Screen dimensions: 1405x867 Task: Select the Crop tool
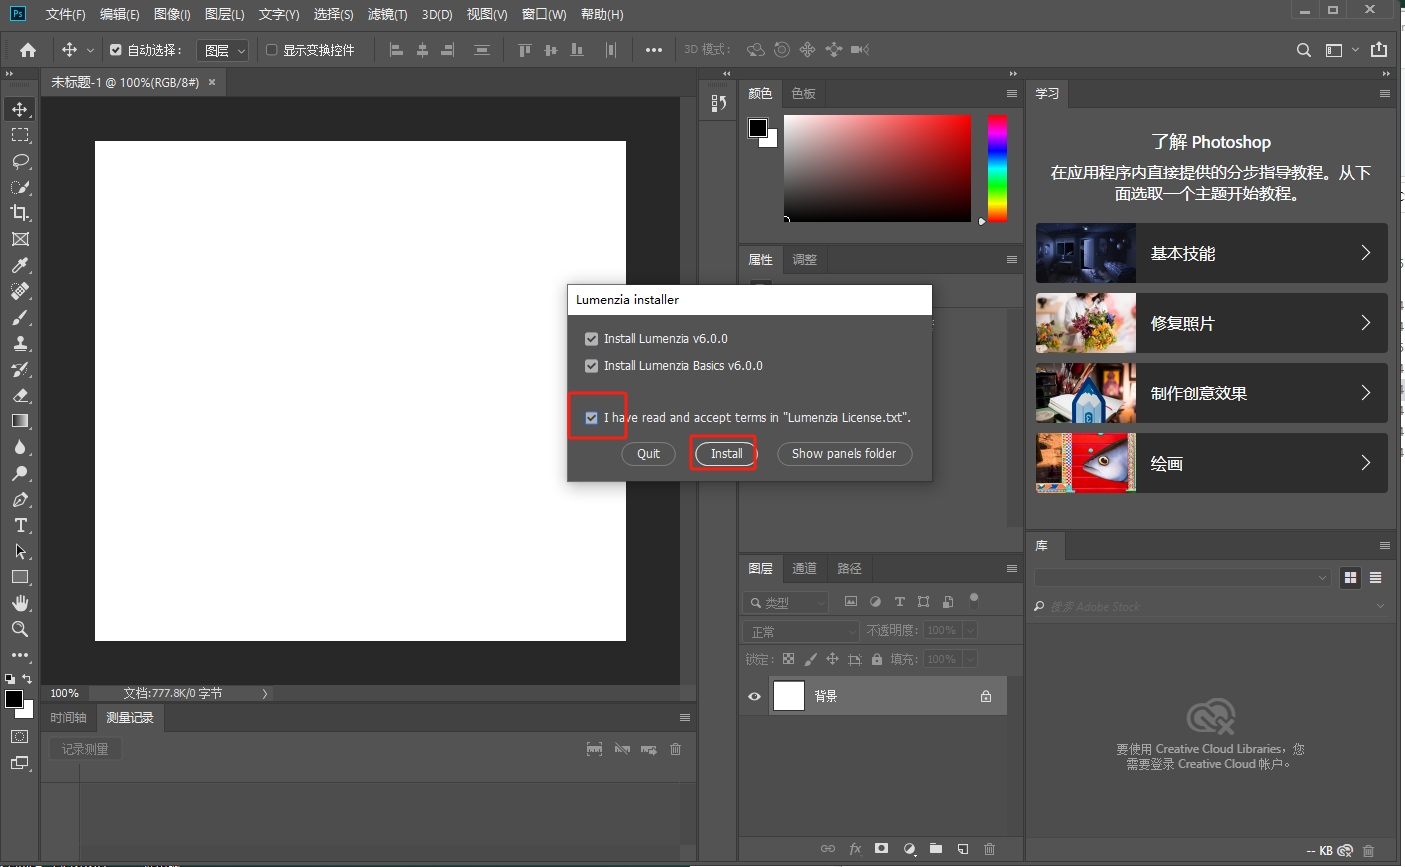20,213
